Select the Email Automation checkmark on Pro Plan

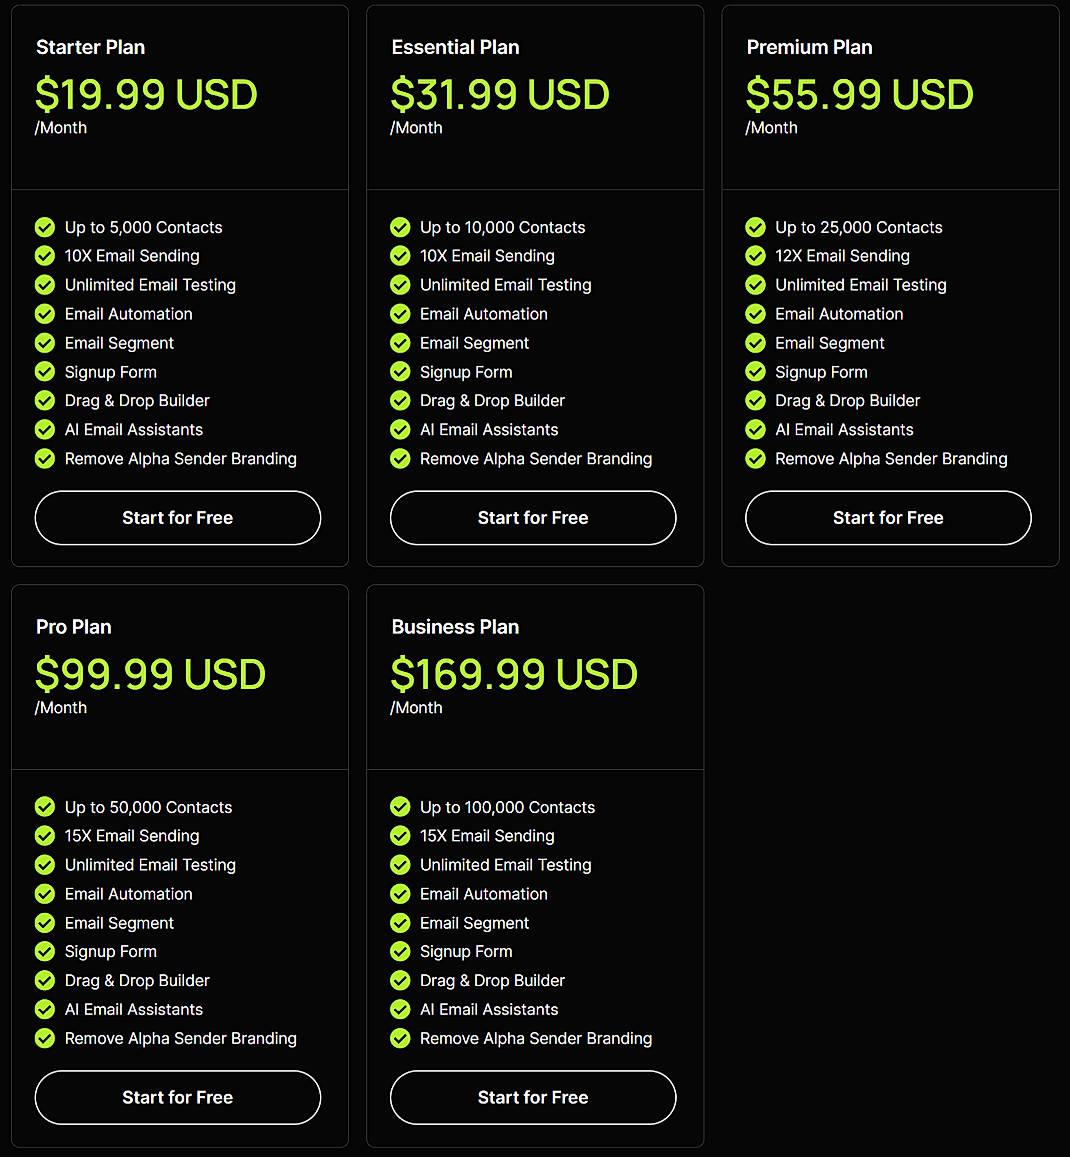(45, 894)
